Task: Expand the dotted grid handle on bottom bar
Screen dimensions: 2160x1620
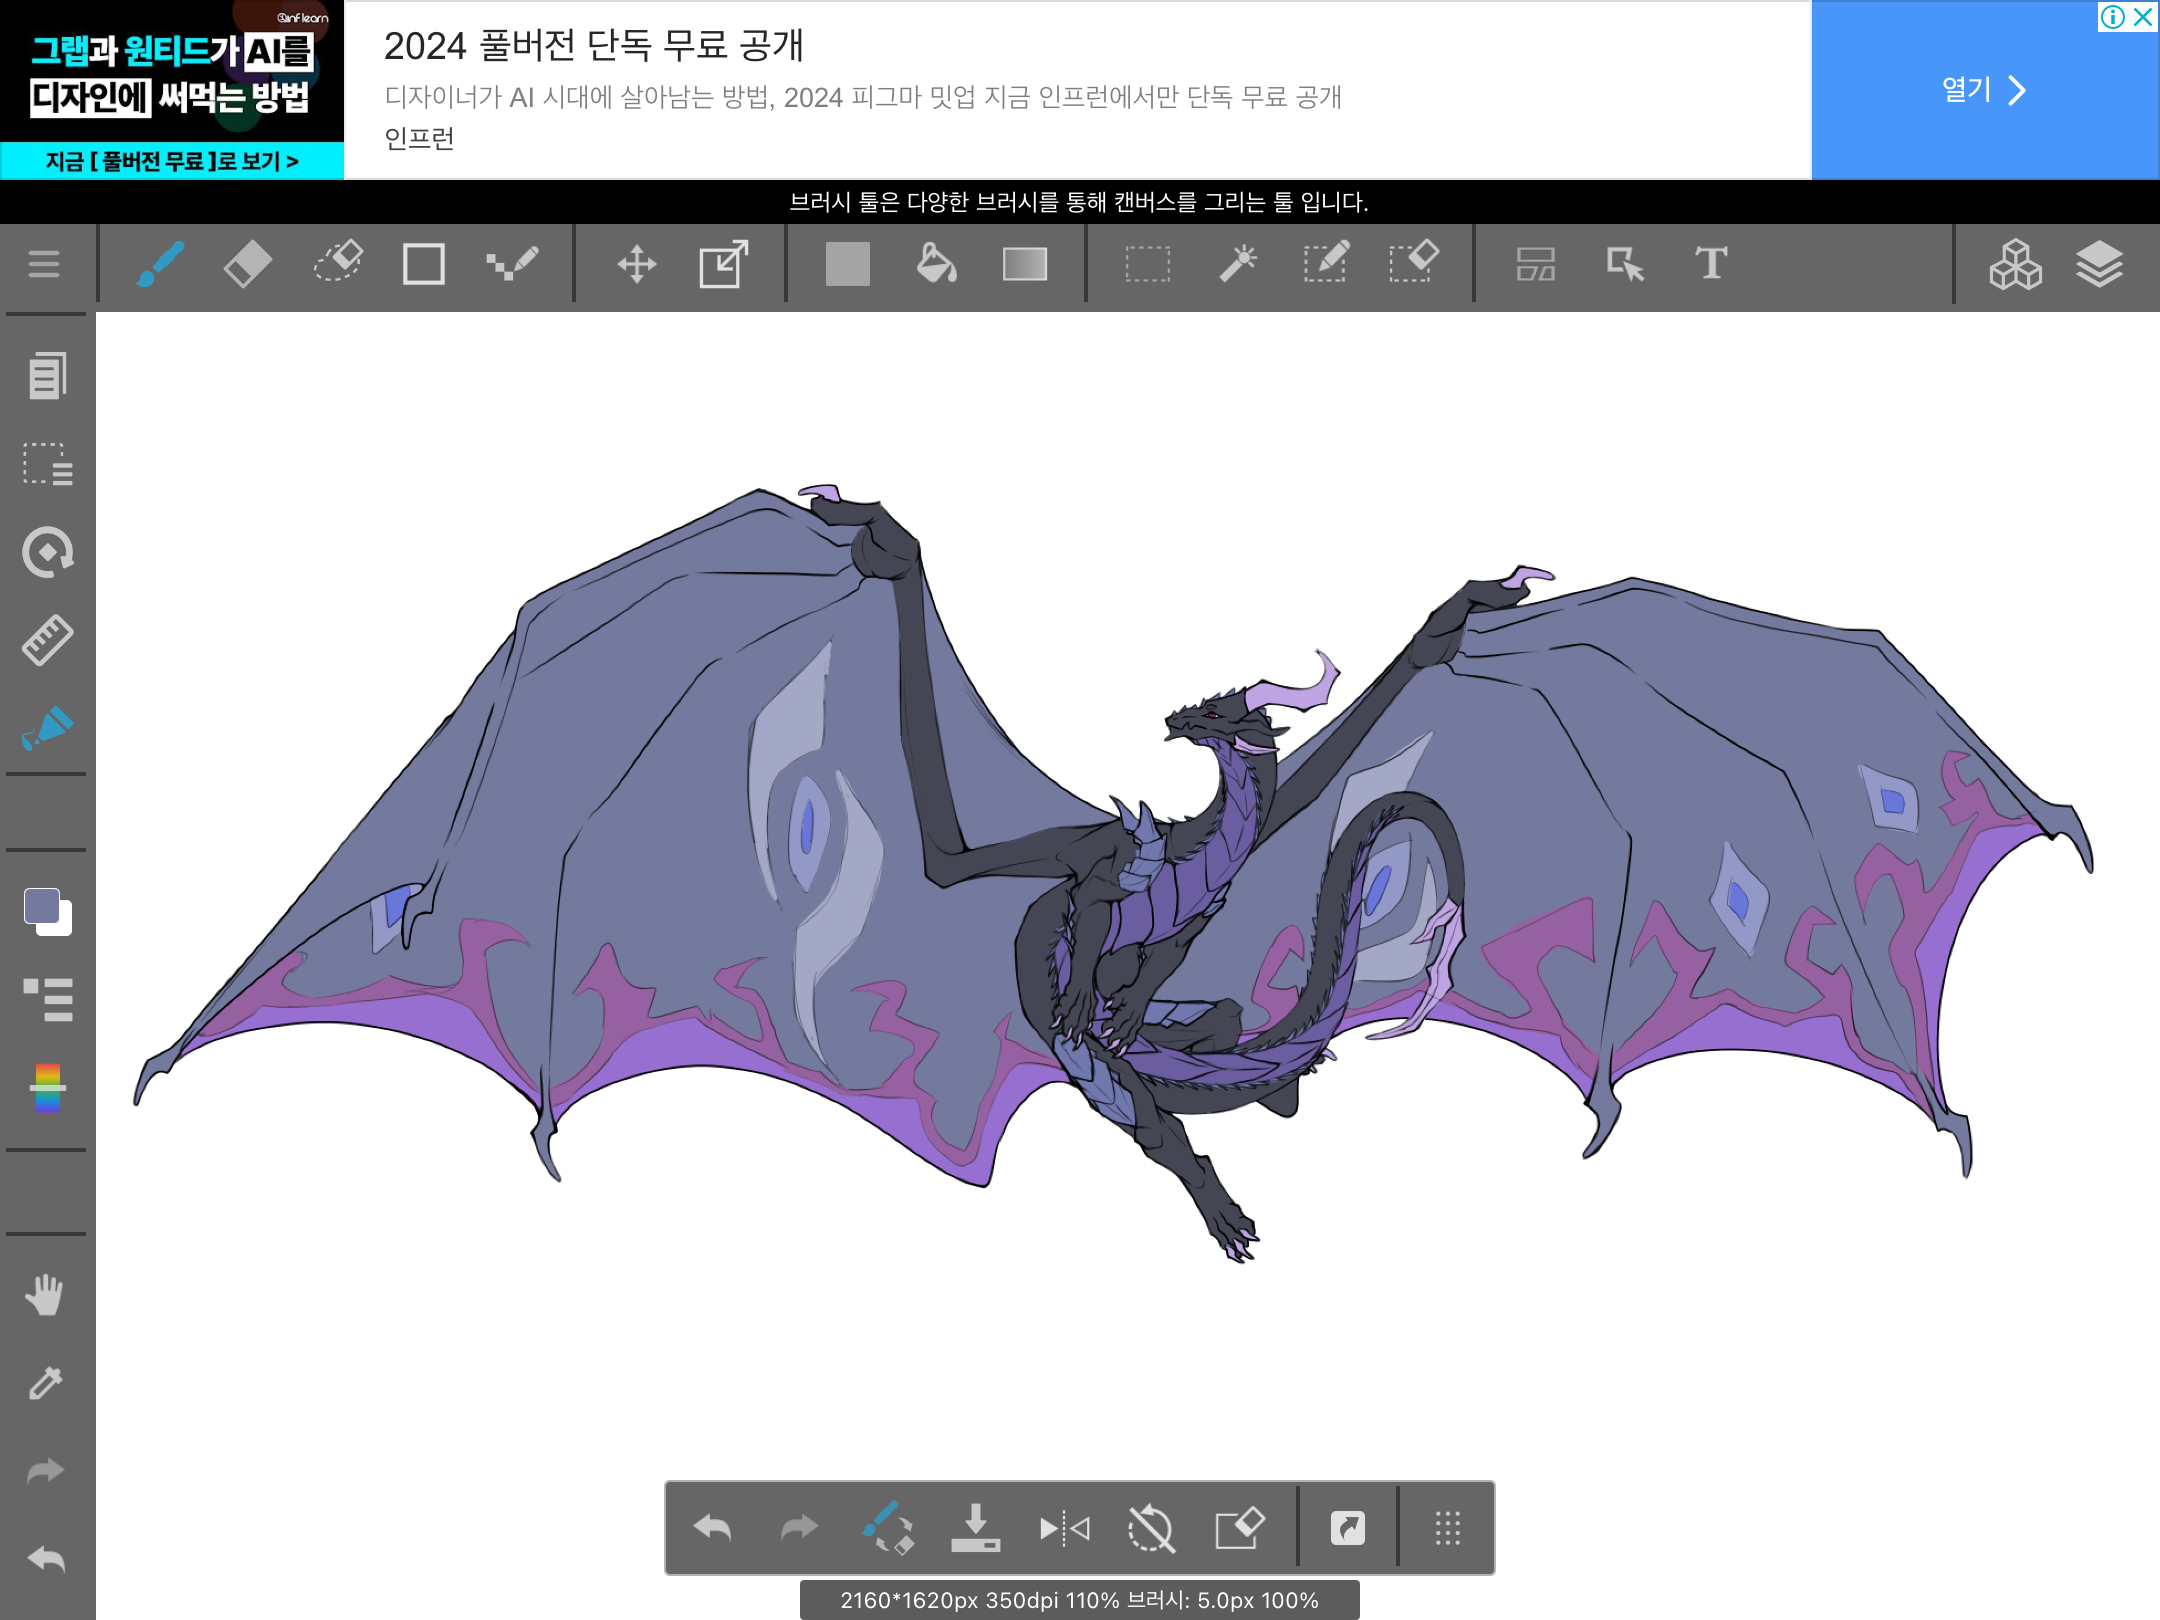Action: 1447,1528
